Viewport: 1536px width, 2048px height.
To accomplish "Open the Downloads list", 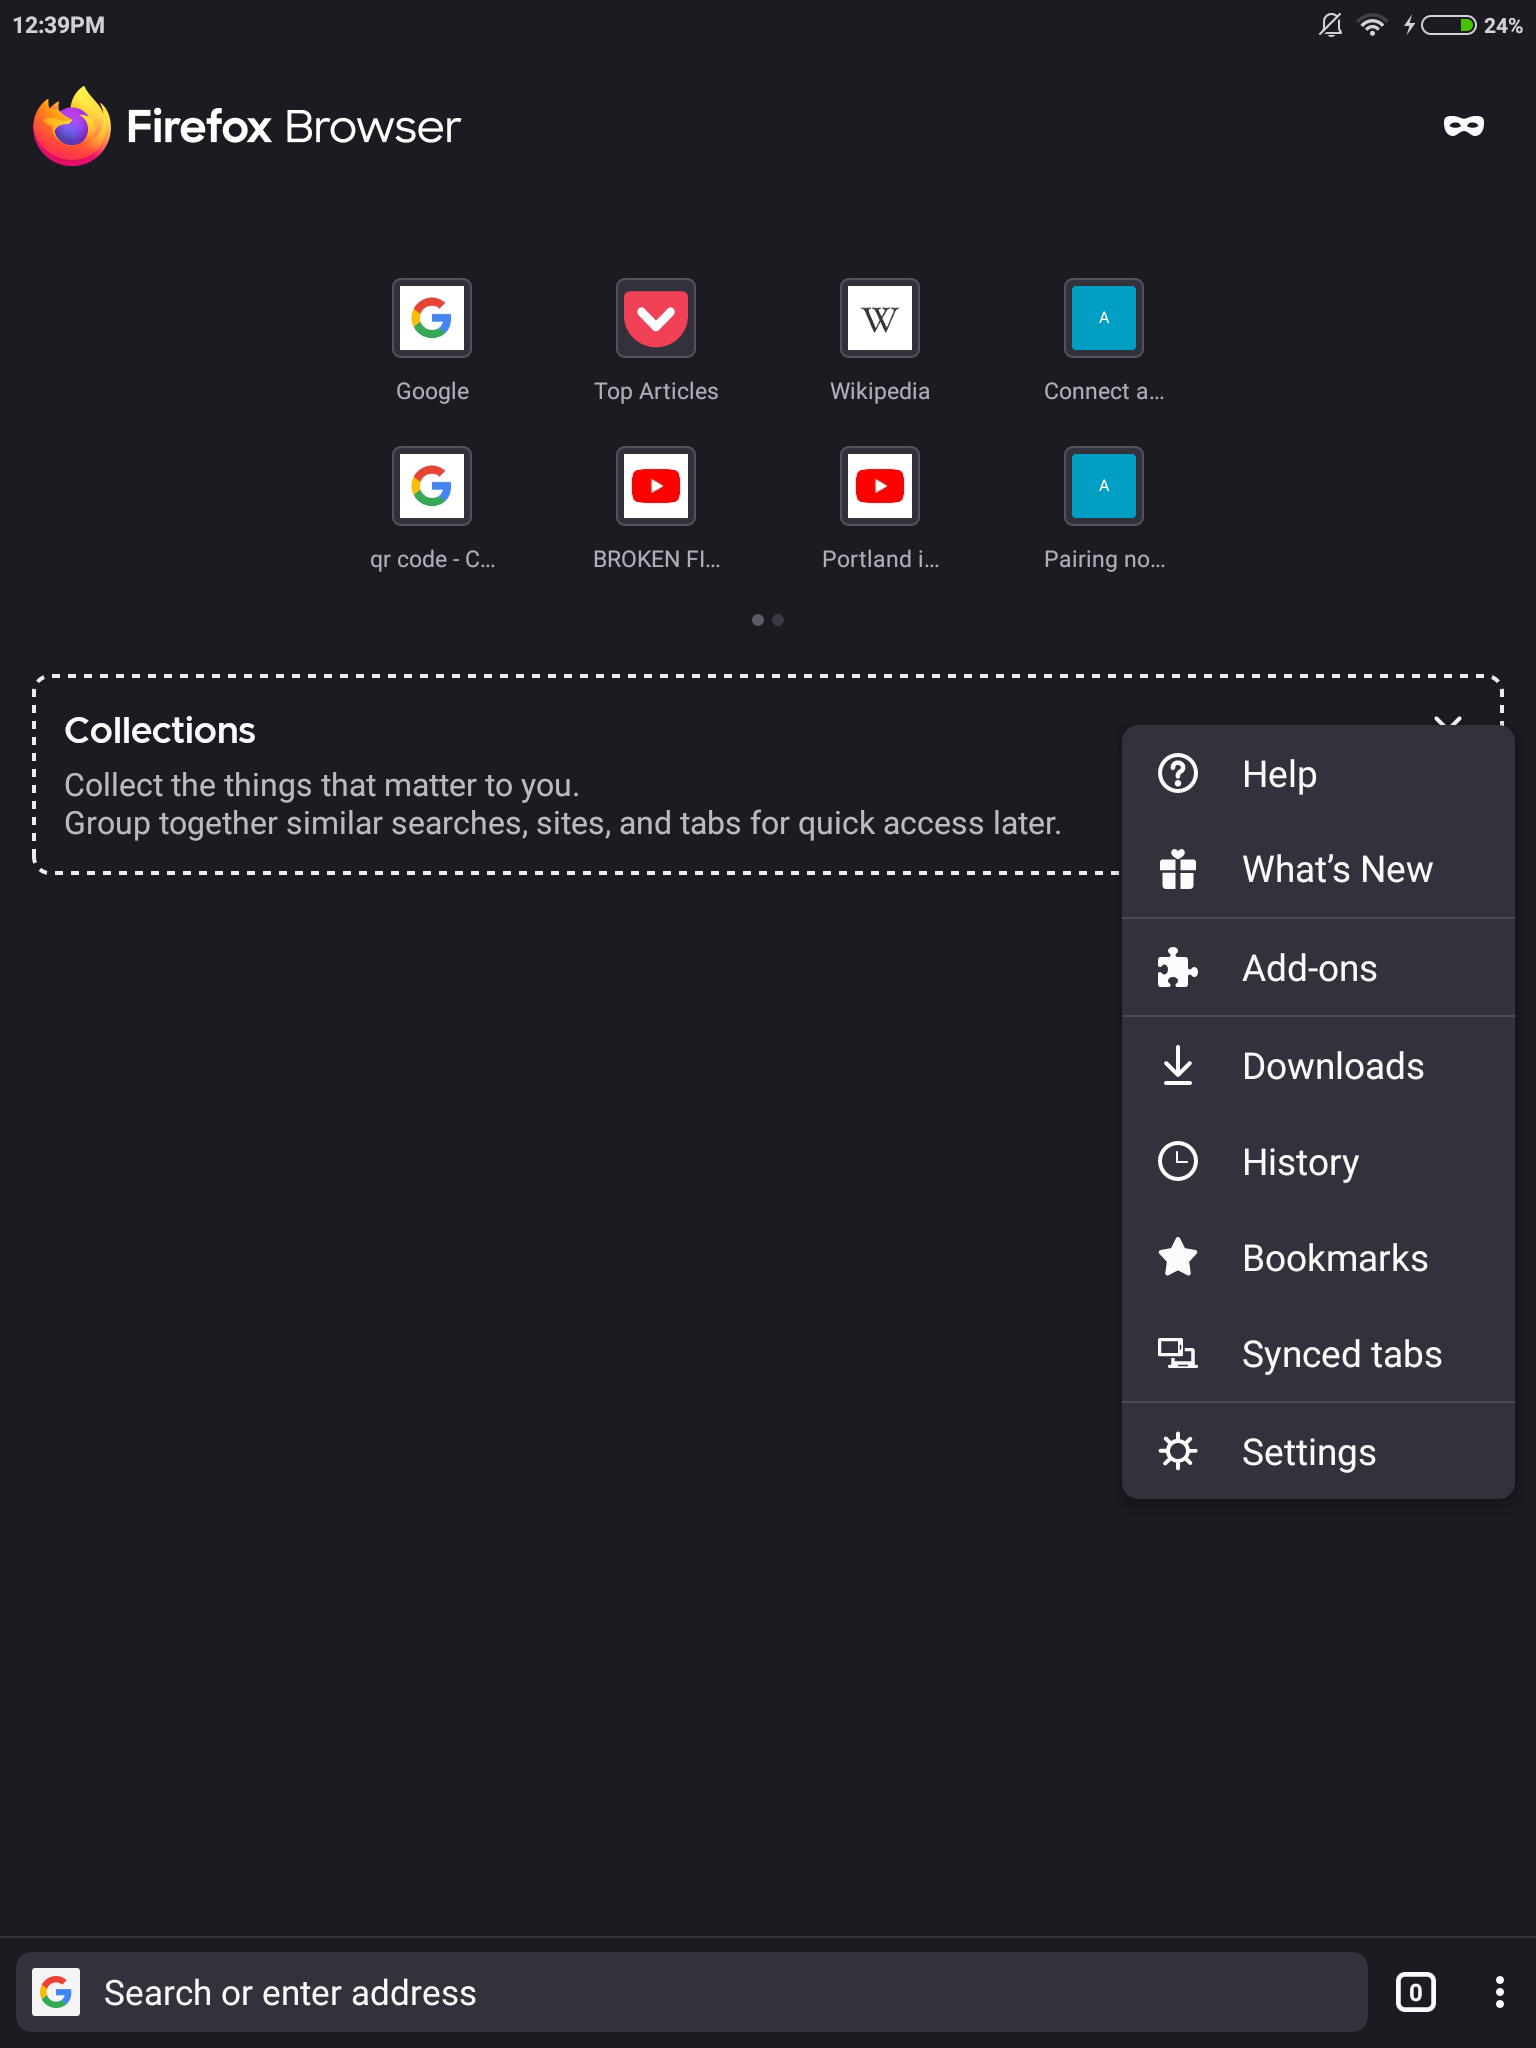I will [x=1333, y=1065].
